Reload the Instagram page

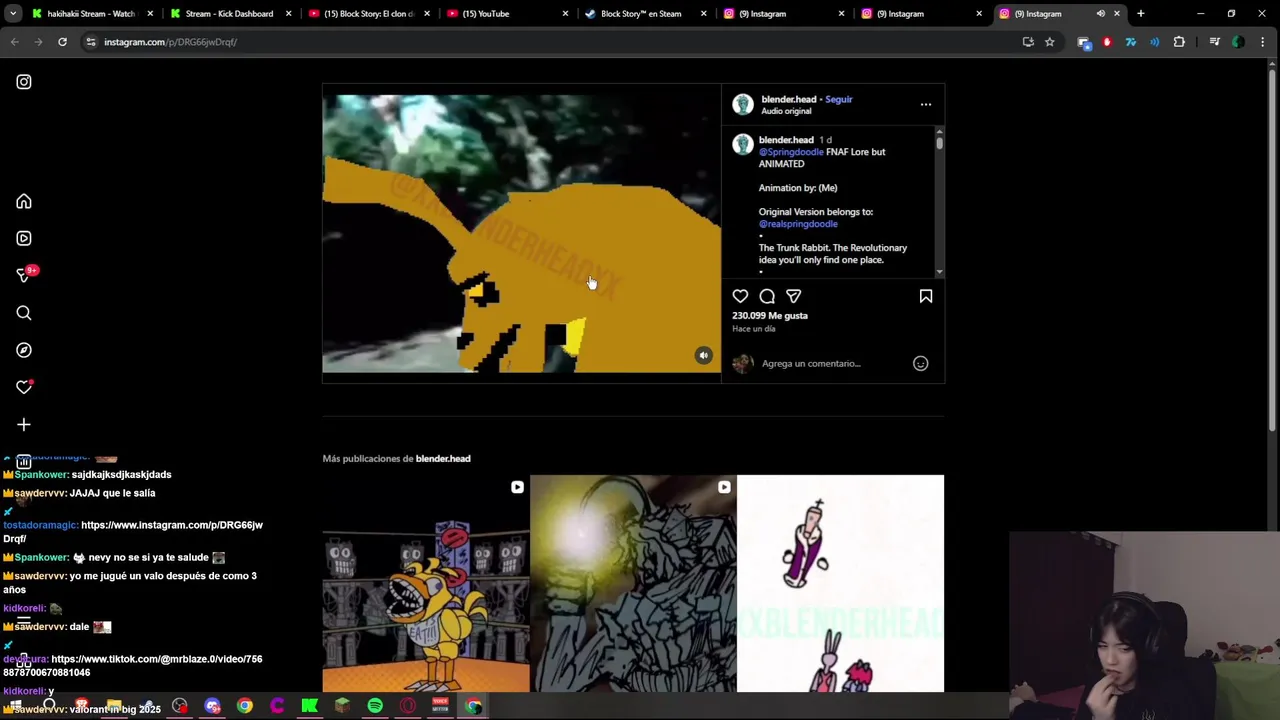point(62,42)
